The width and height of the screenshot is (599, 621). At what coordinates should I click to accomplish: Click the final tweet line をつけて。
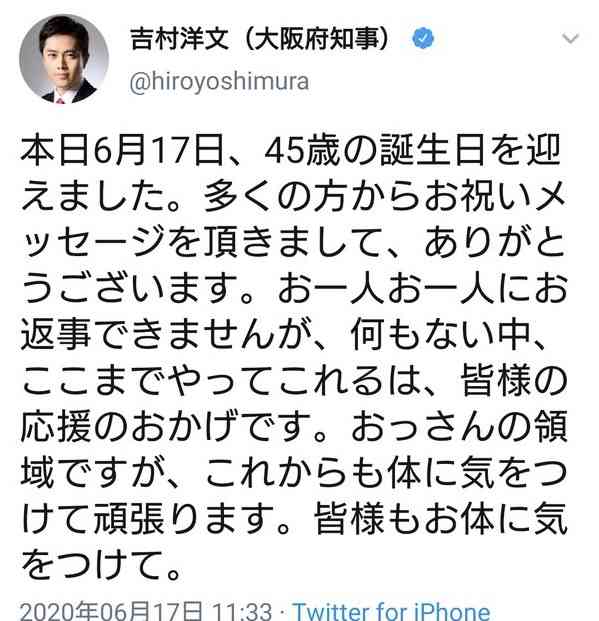[x=101, y=564]
